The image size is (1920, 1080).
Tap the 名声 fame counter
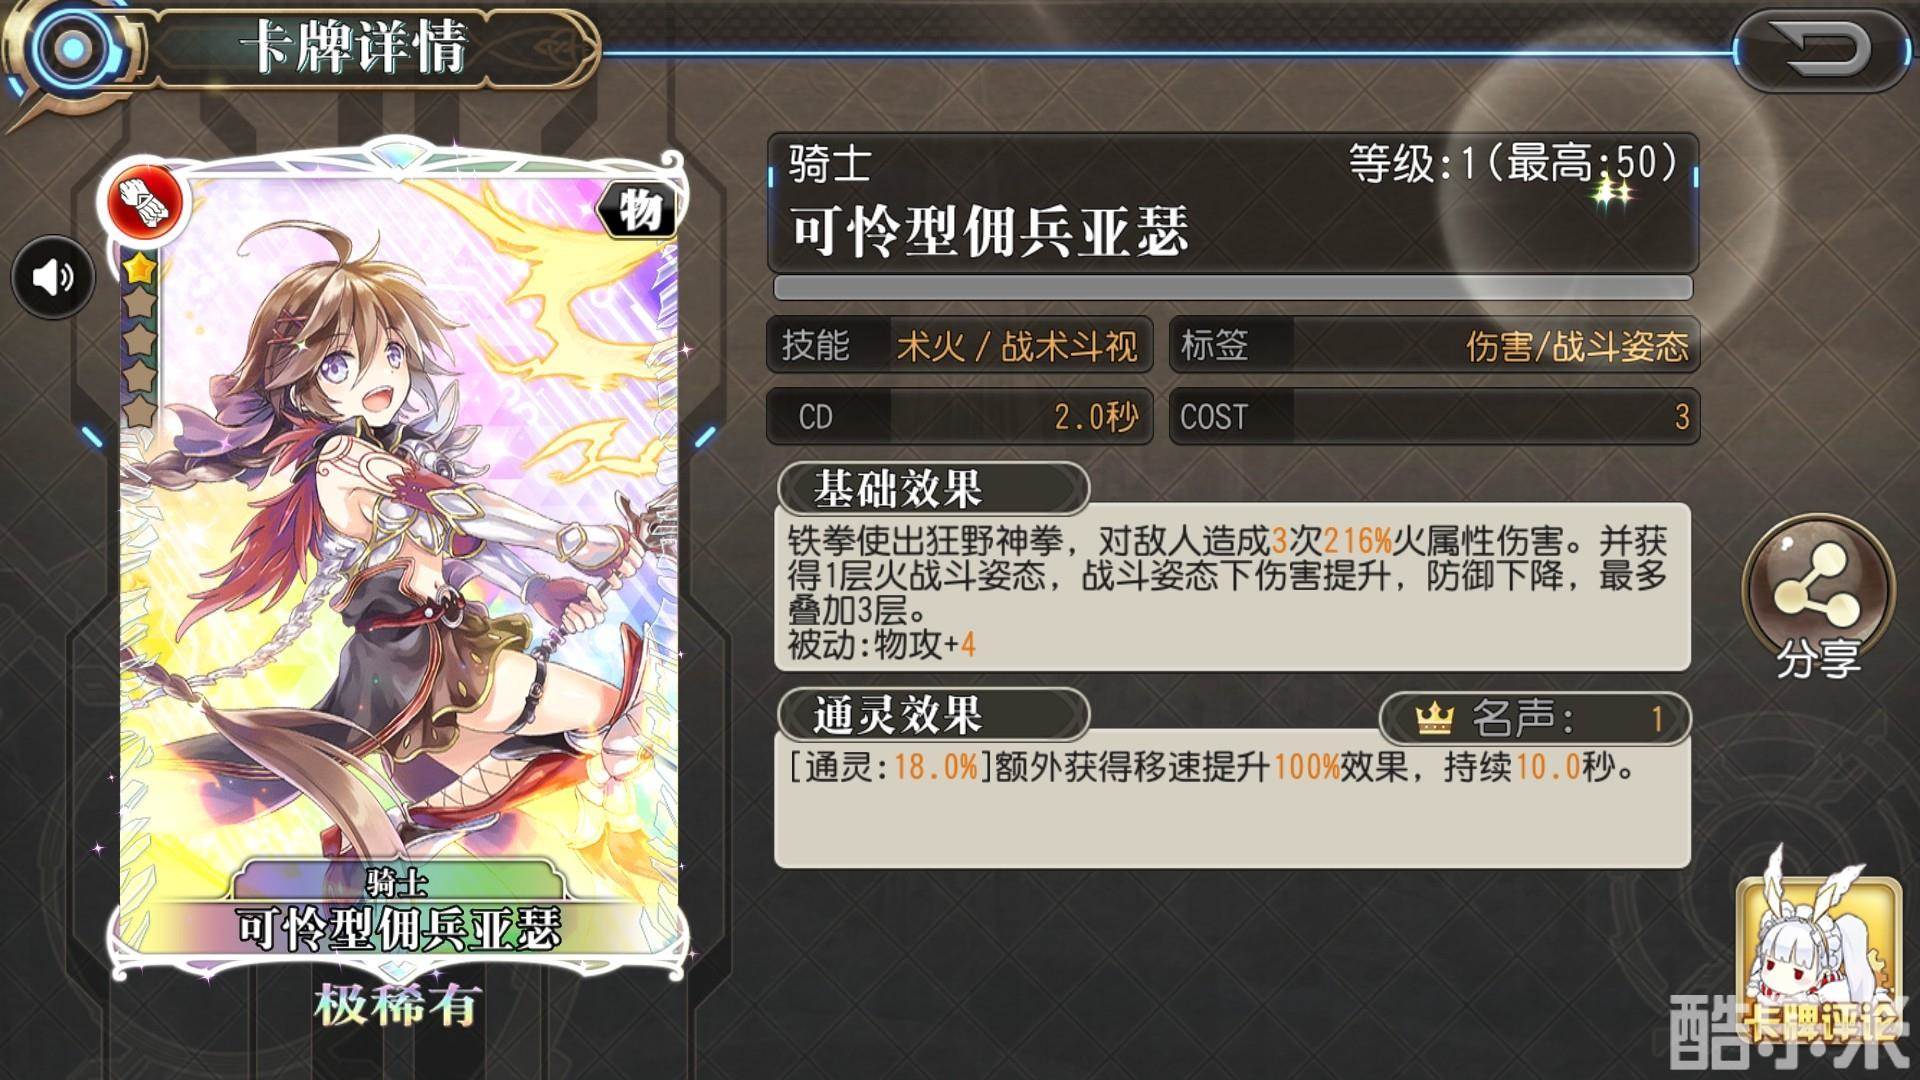[x=1535, y=718]
